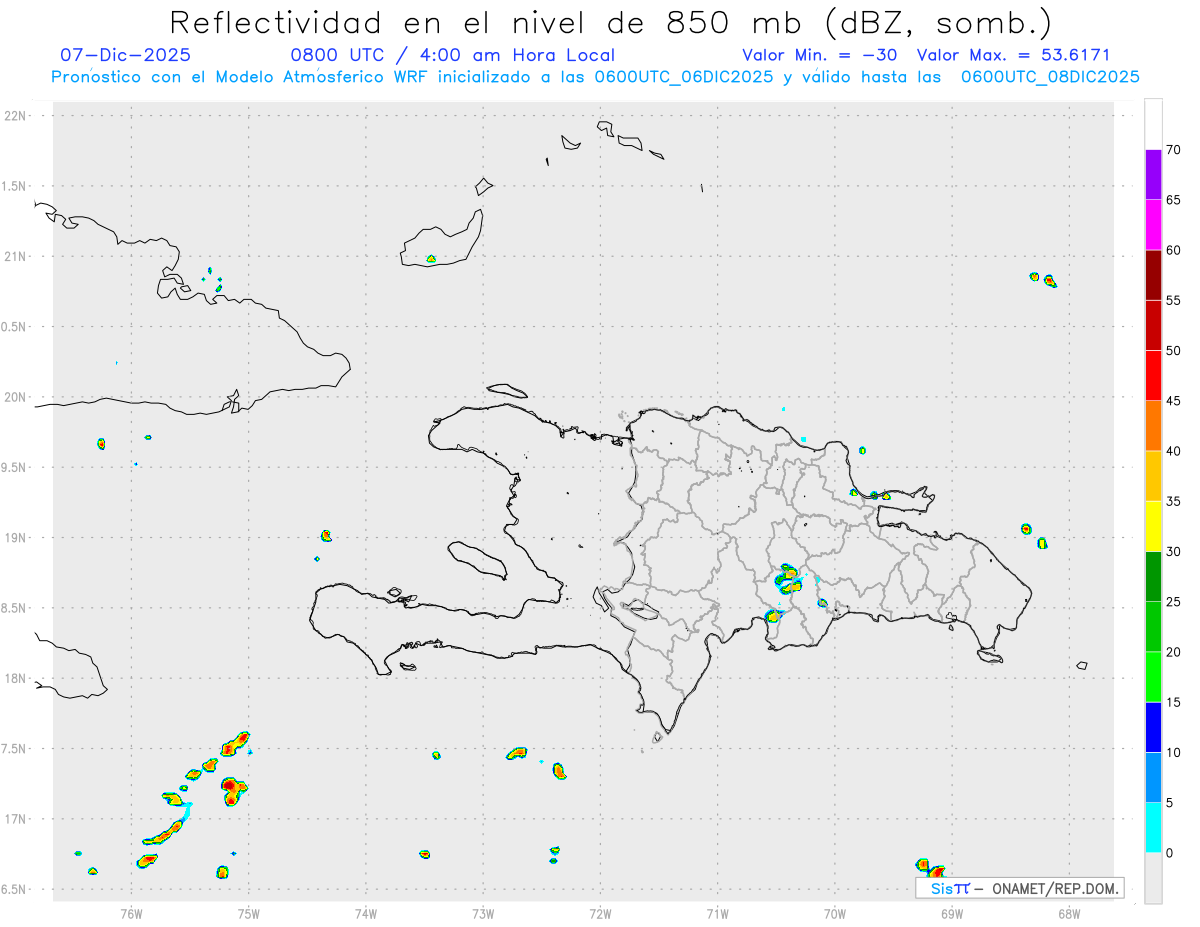1200x927 pixels.
Task: Click the cyan 0–5 dBZ color band
Action: point(1153,828)
